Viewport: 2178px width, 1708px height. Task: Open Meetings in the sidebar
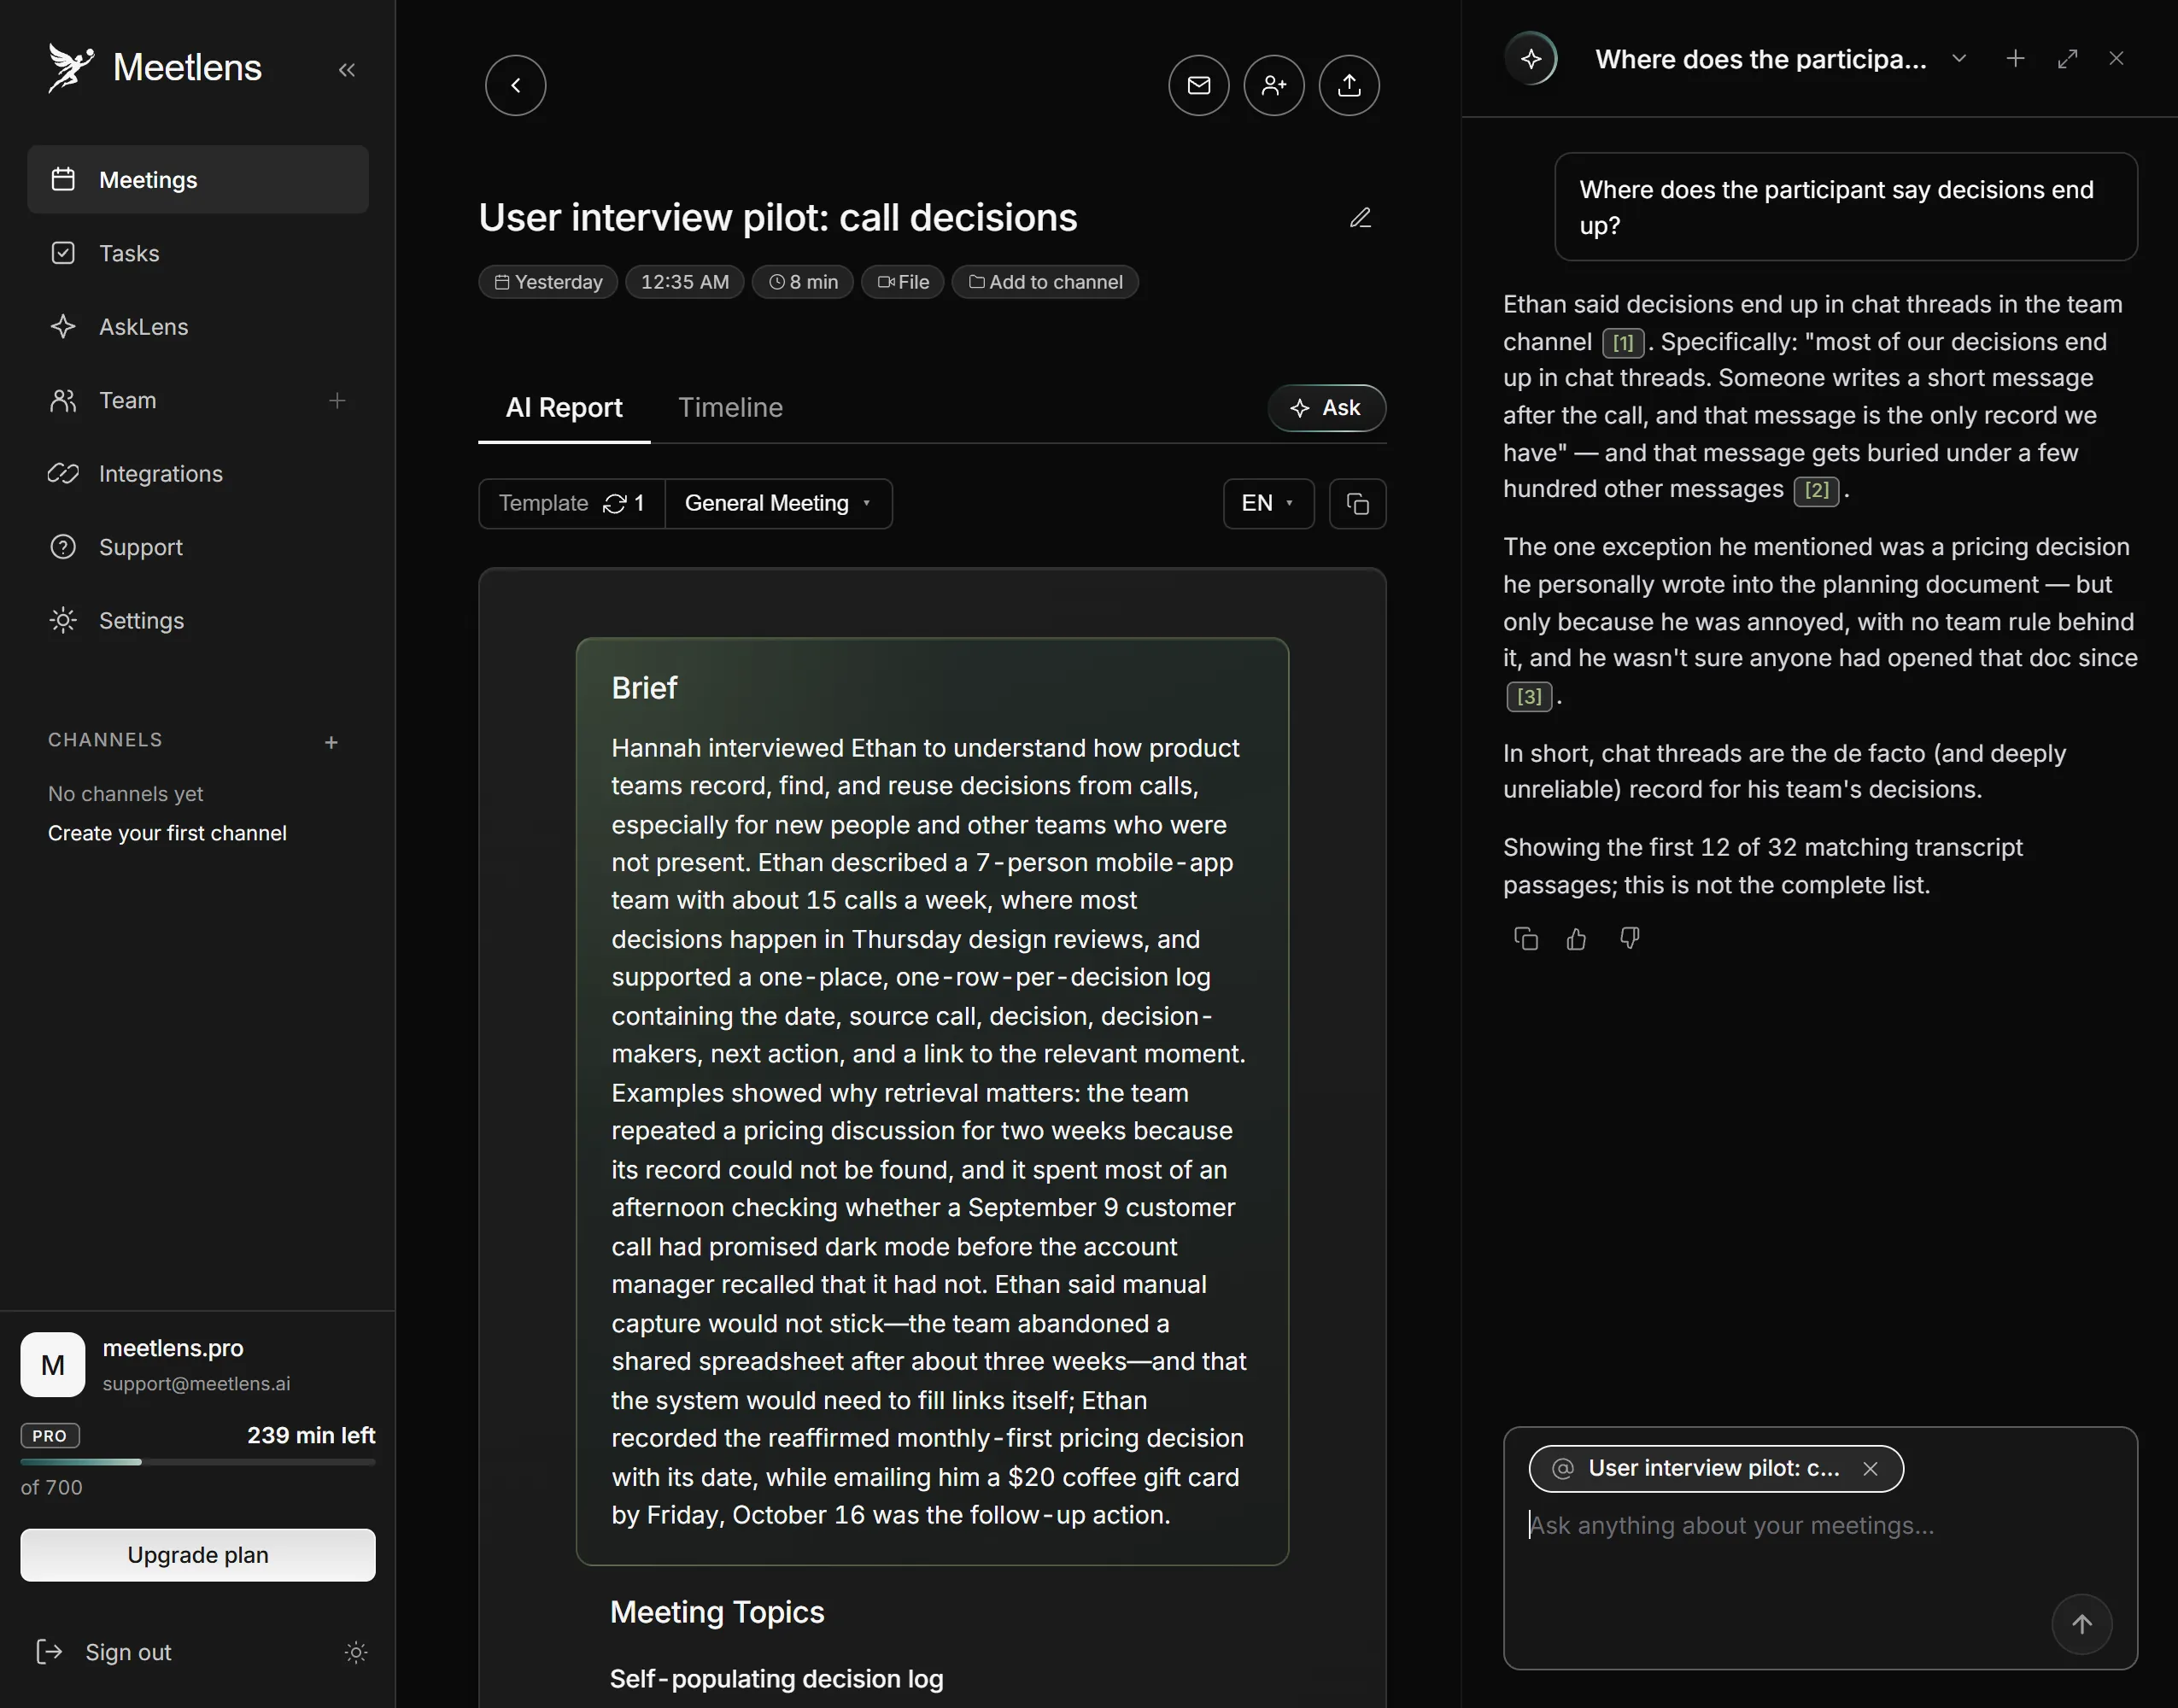[x=198, y=180]
